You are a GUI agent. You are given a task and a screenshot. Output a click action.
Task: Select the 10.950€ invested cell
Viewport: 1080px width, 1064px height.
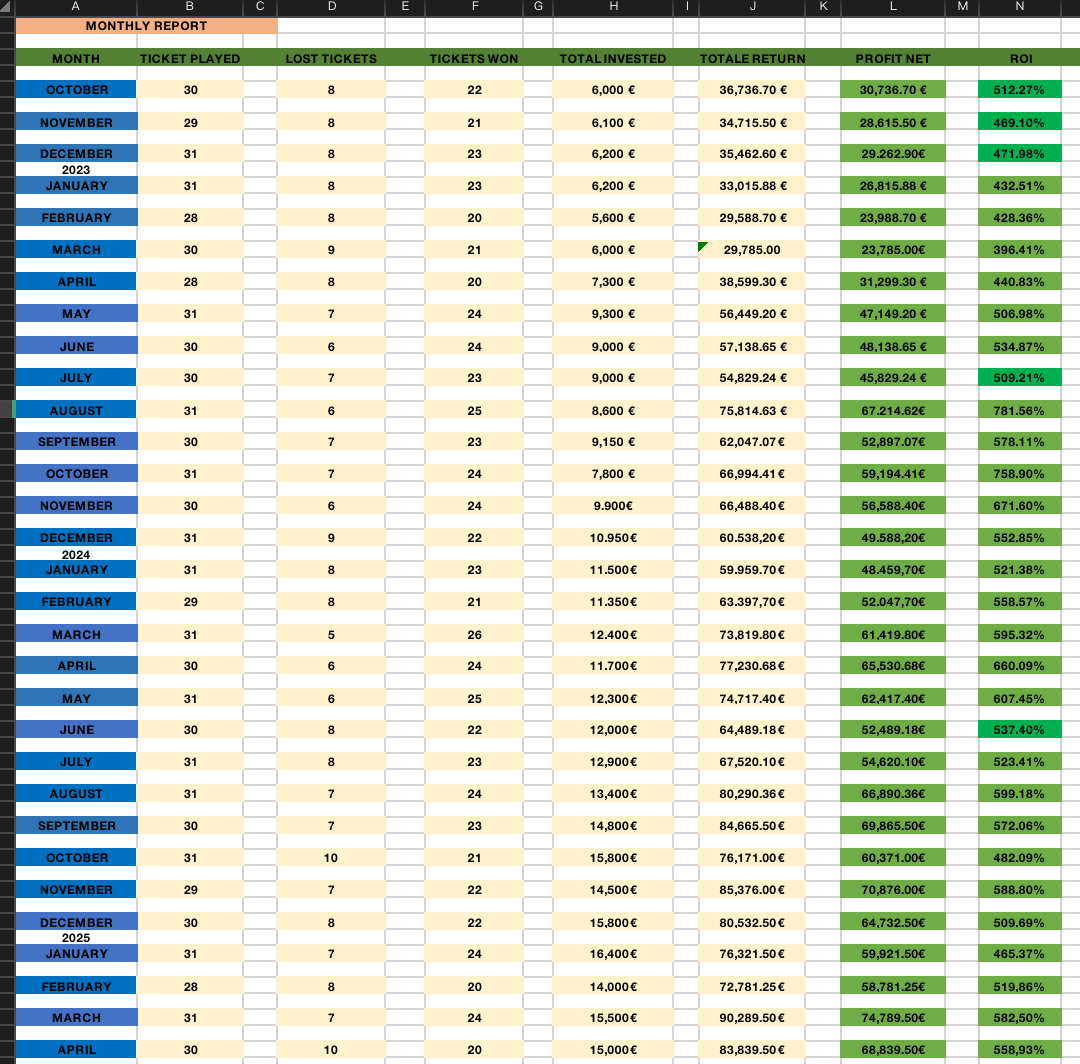613,537
